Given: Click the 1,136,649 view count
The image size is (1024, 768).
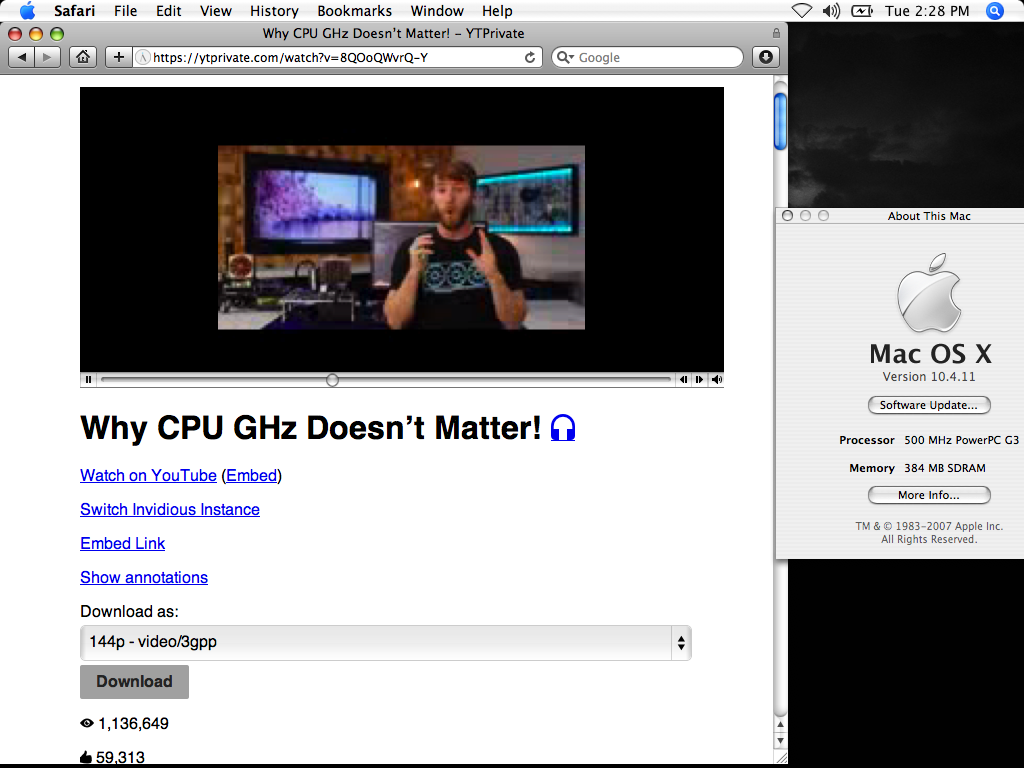Looking at the screenshot, I should [133, 724].
